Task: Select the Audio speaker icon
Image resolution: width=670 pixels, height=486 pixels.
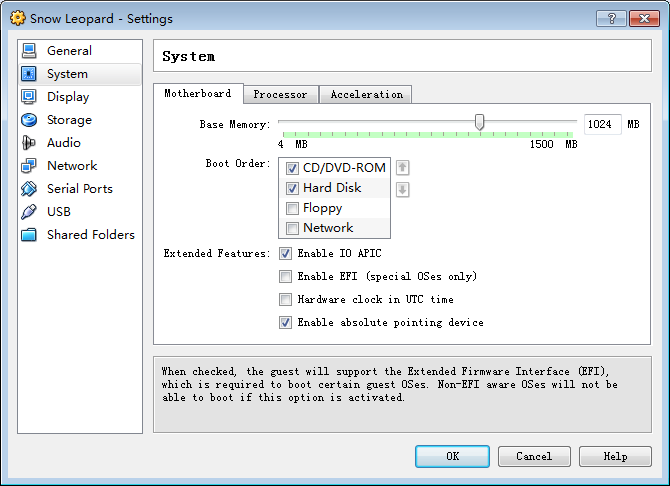Action: pos(29,143)
